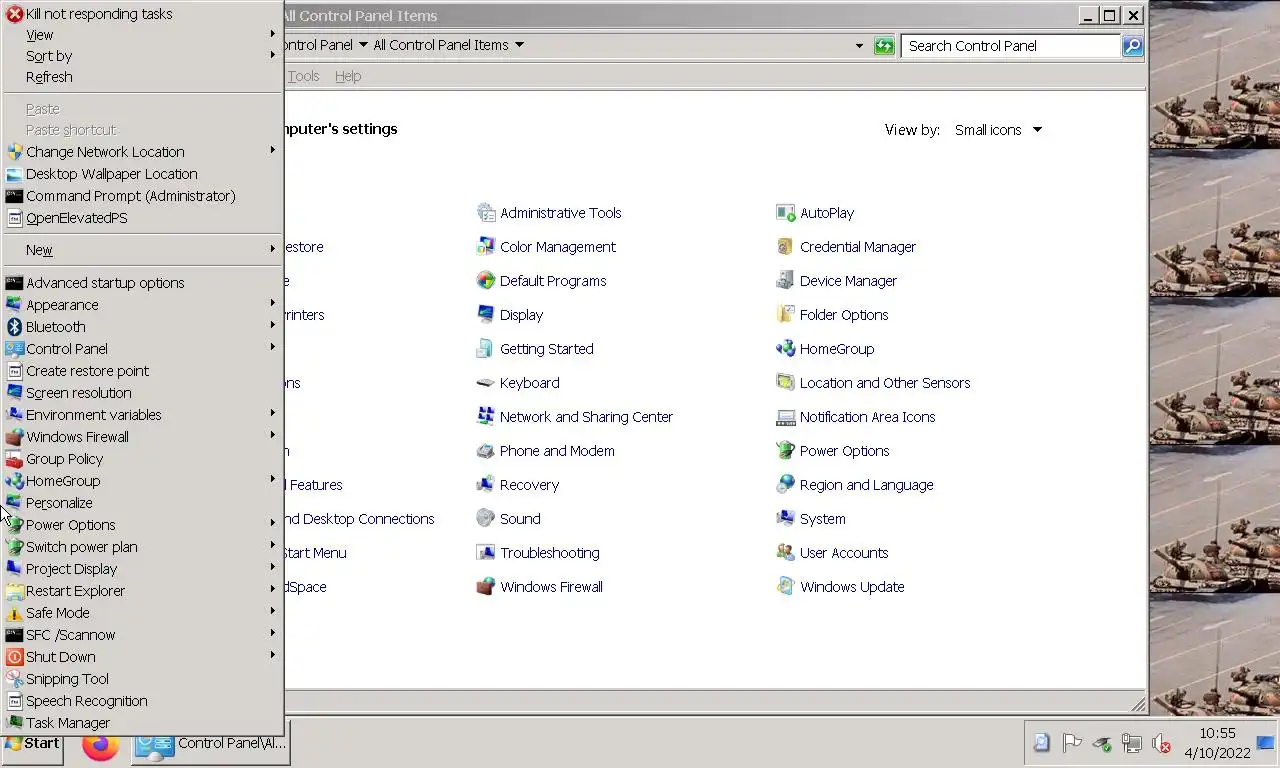Viewport: 1280px width, 768px height.
Task: Open the Color Management icon
Action: tap(486, 247)
